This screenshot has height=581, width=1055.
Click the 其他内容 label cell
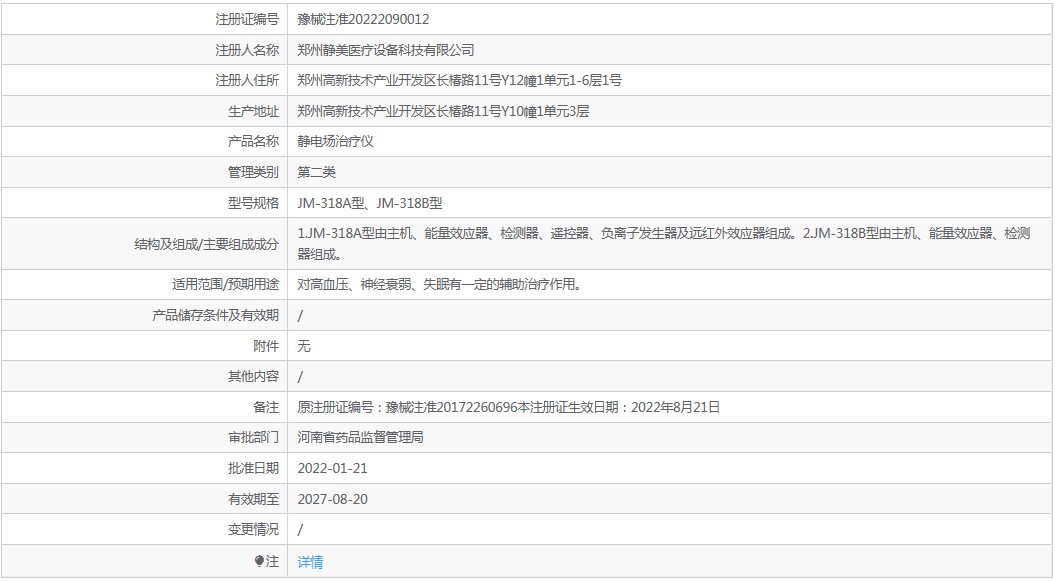[x=144, y=377]
